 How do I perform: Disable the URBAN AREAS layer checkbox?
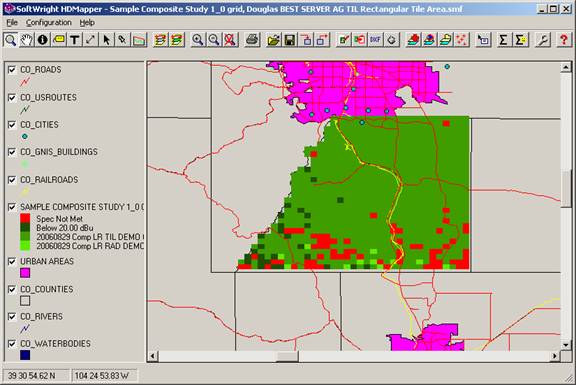coord(12,261)
